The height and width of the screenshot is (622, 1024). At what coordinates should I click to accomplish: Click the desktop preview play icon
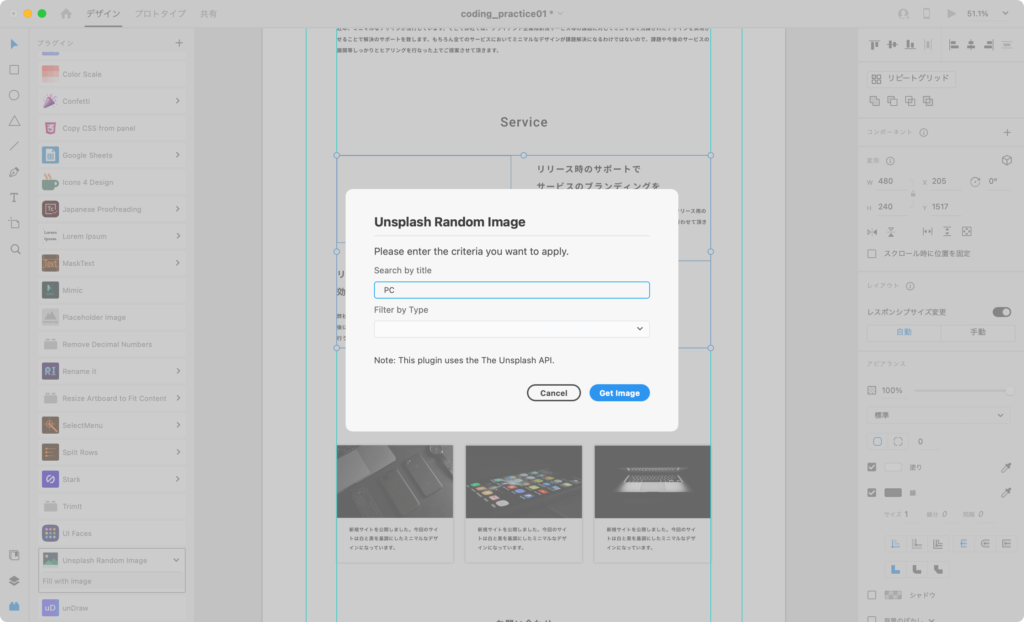[x=951, y=13]
